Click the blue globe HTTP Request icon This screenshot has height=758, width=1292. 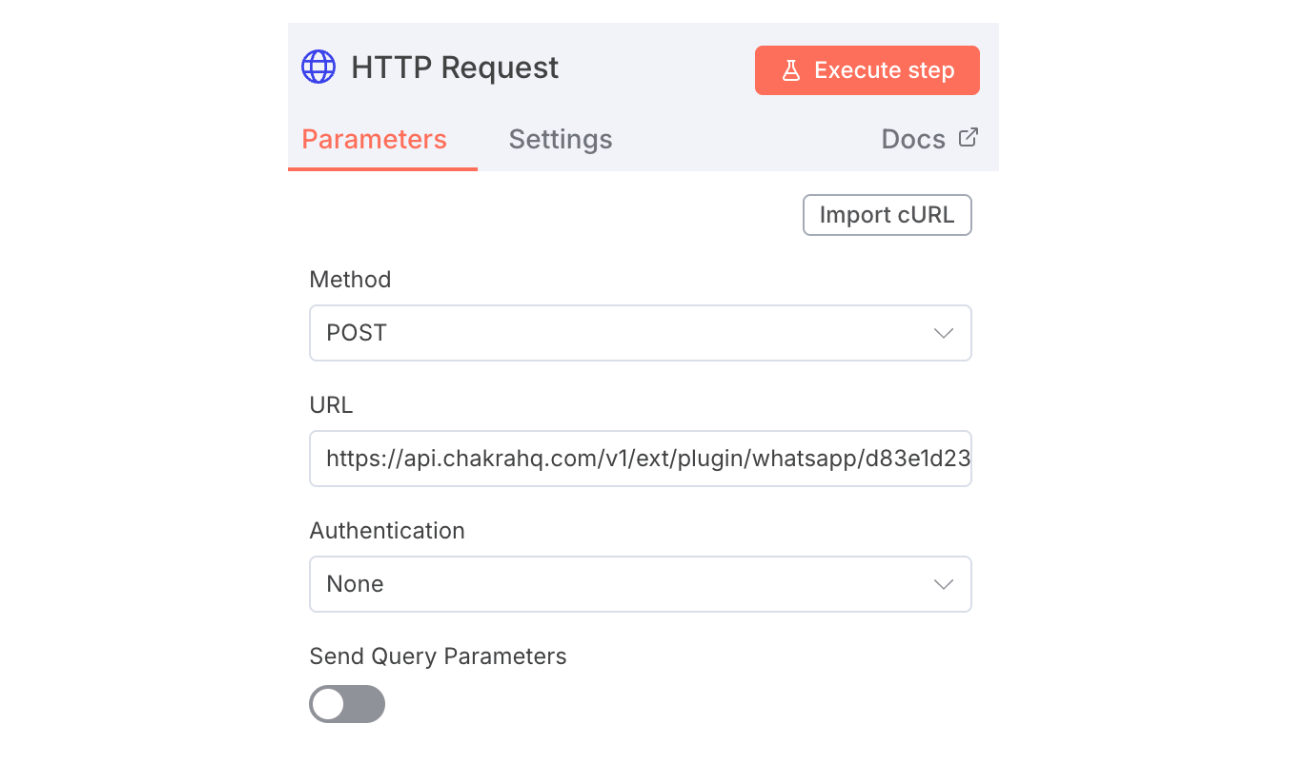318,67
